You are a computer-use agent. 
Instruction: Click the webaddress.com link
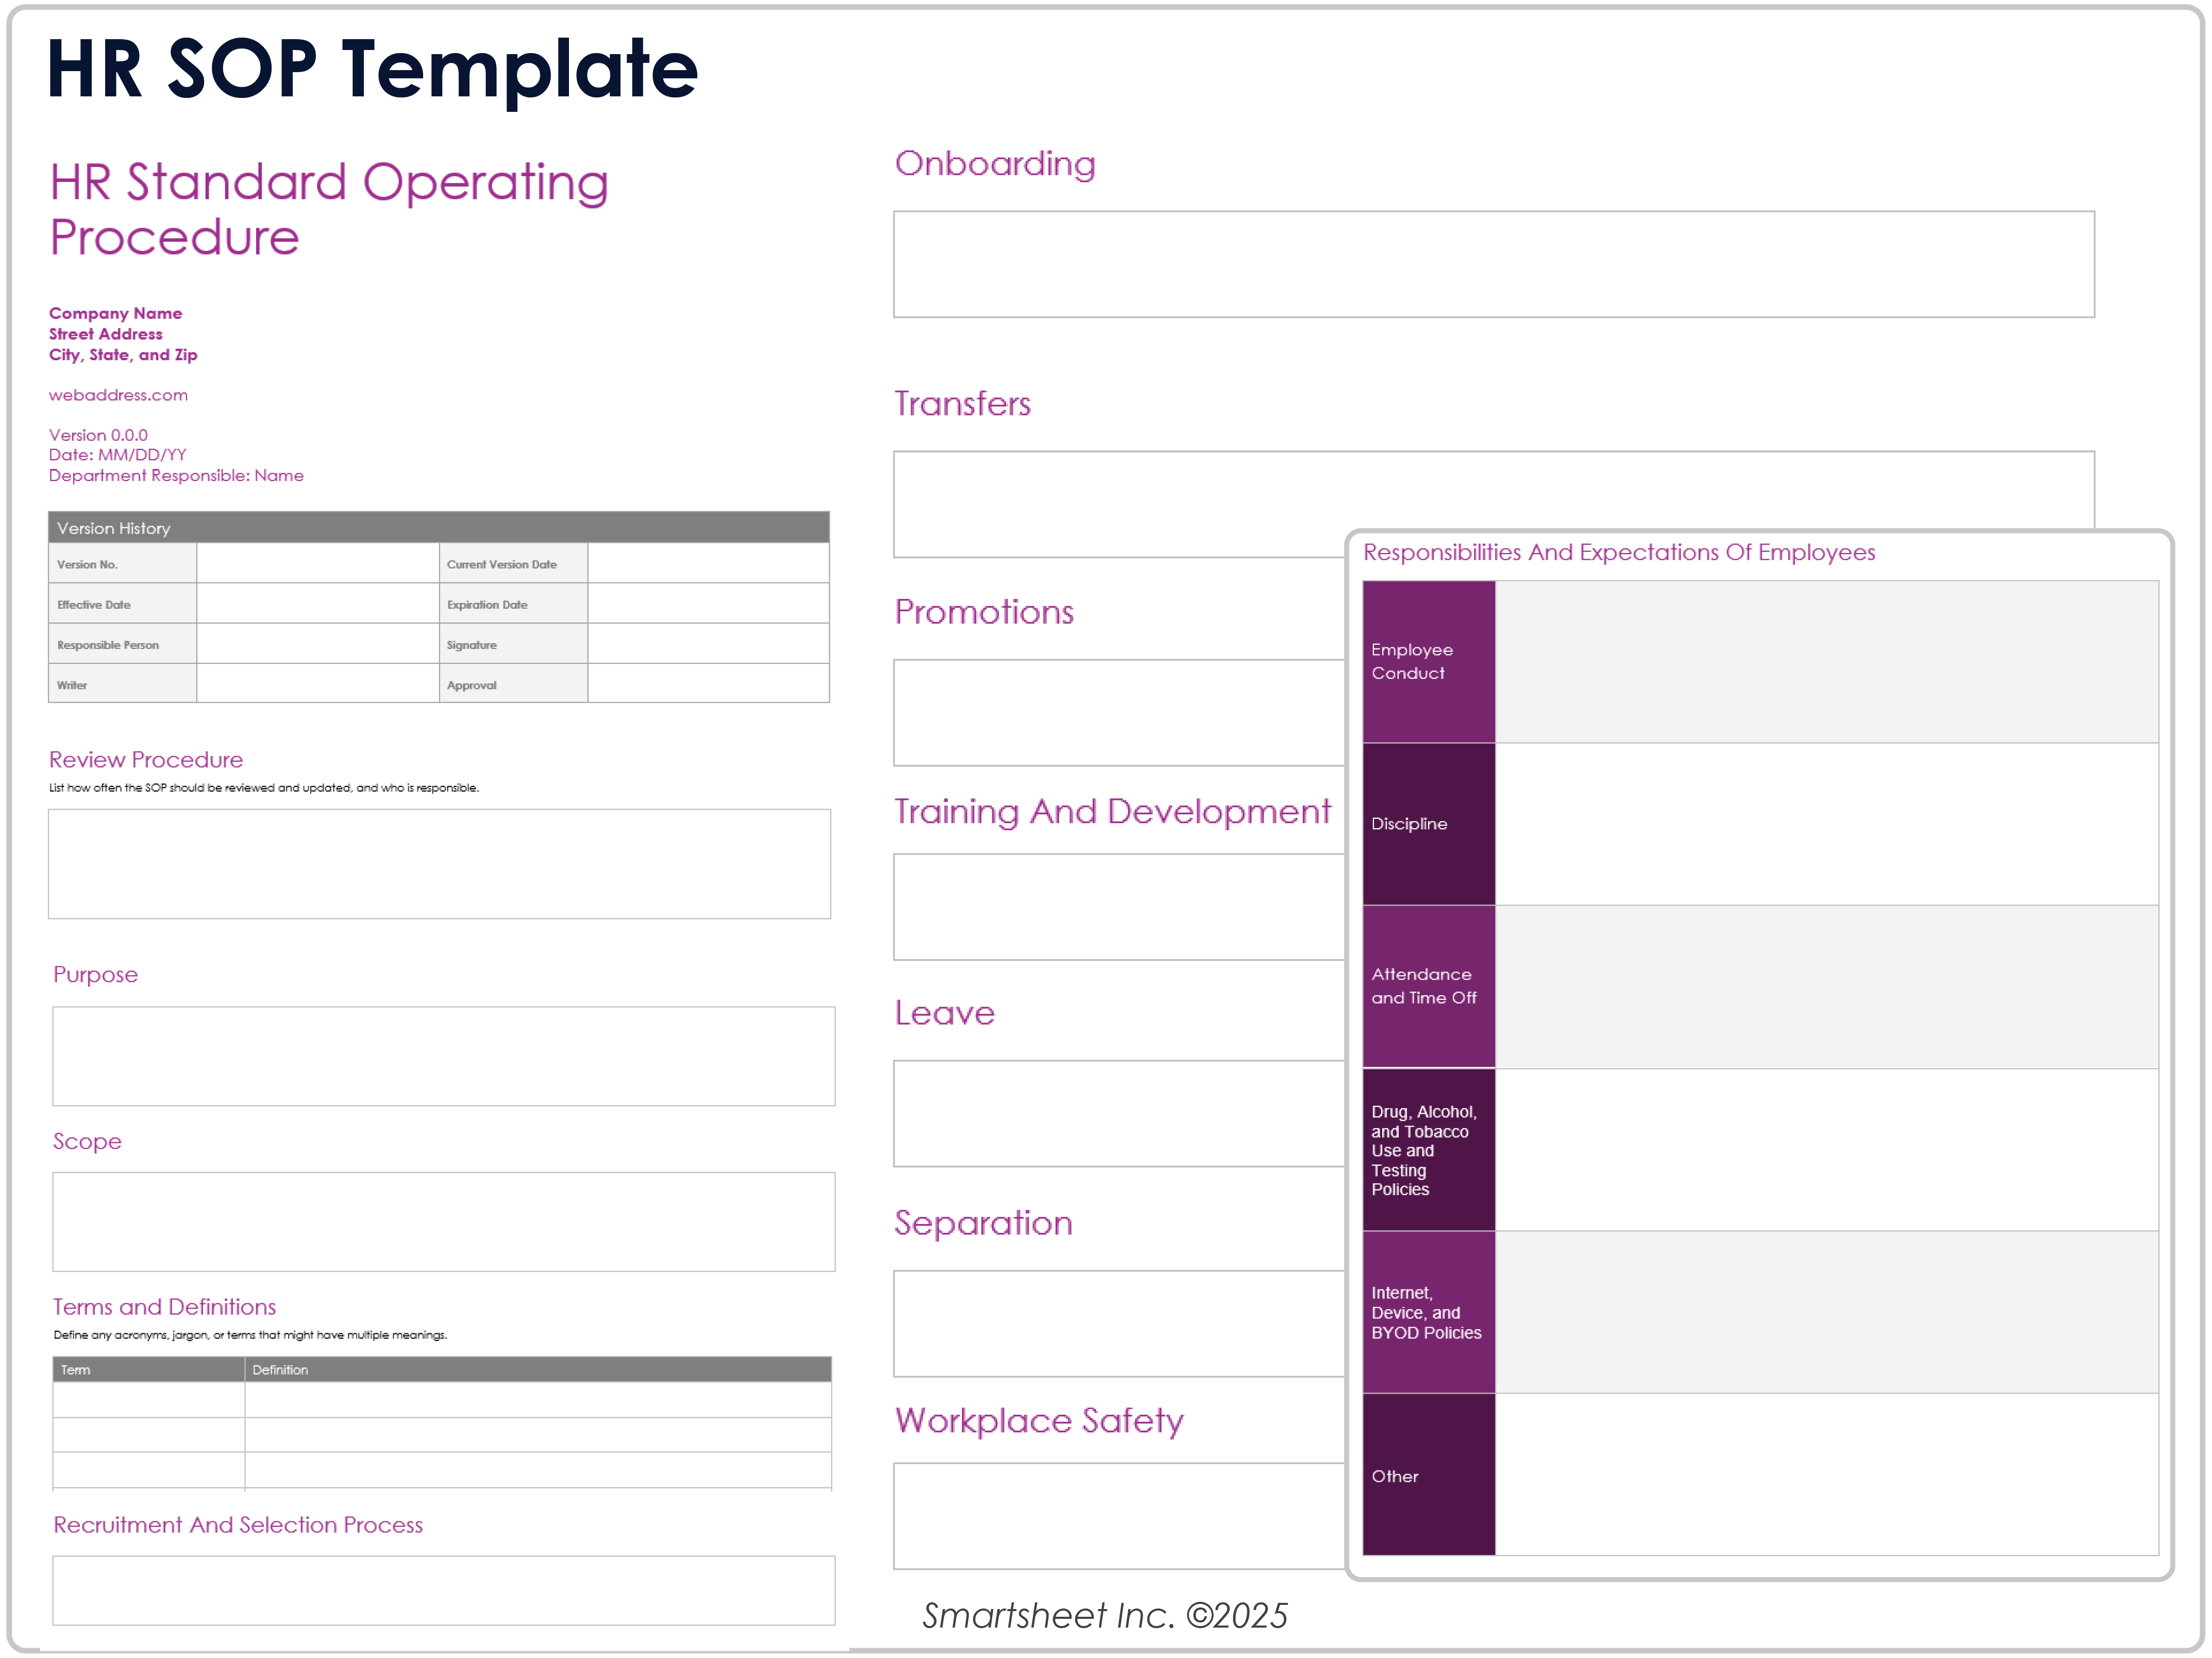117,395
